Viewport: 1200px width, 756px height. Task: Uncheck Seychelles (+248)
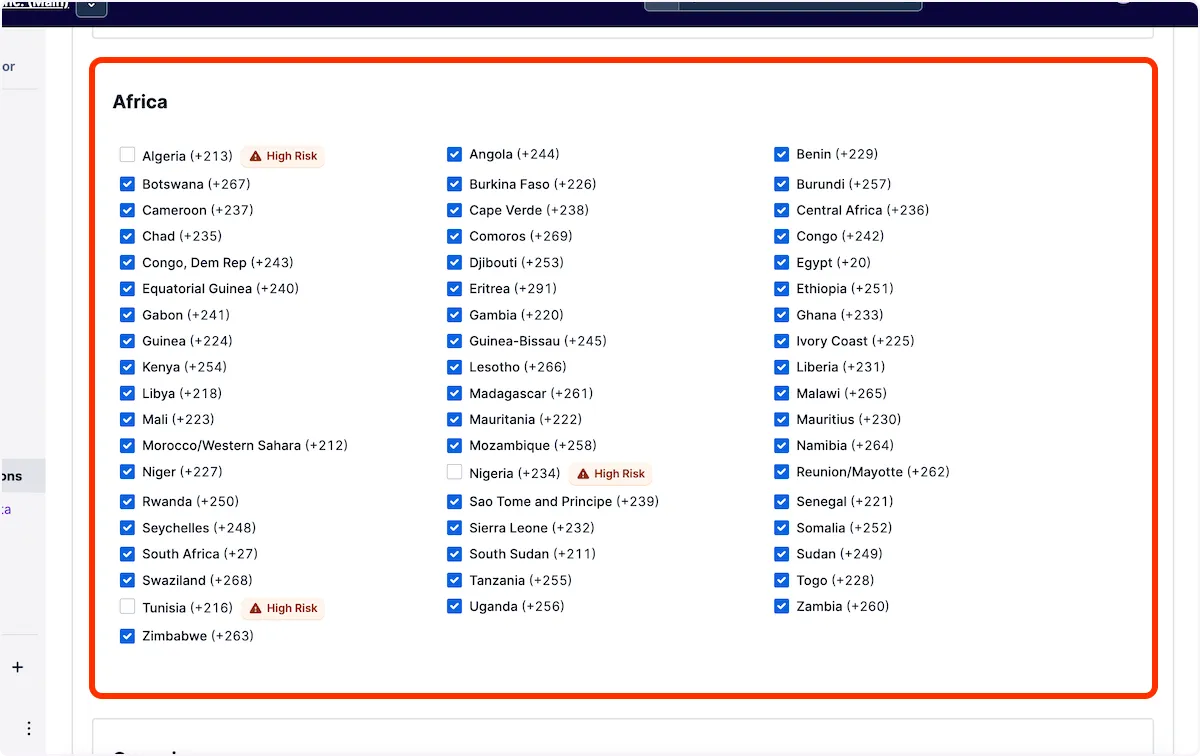tap(127, 527)
